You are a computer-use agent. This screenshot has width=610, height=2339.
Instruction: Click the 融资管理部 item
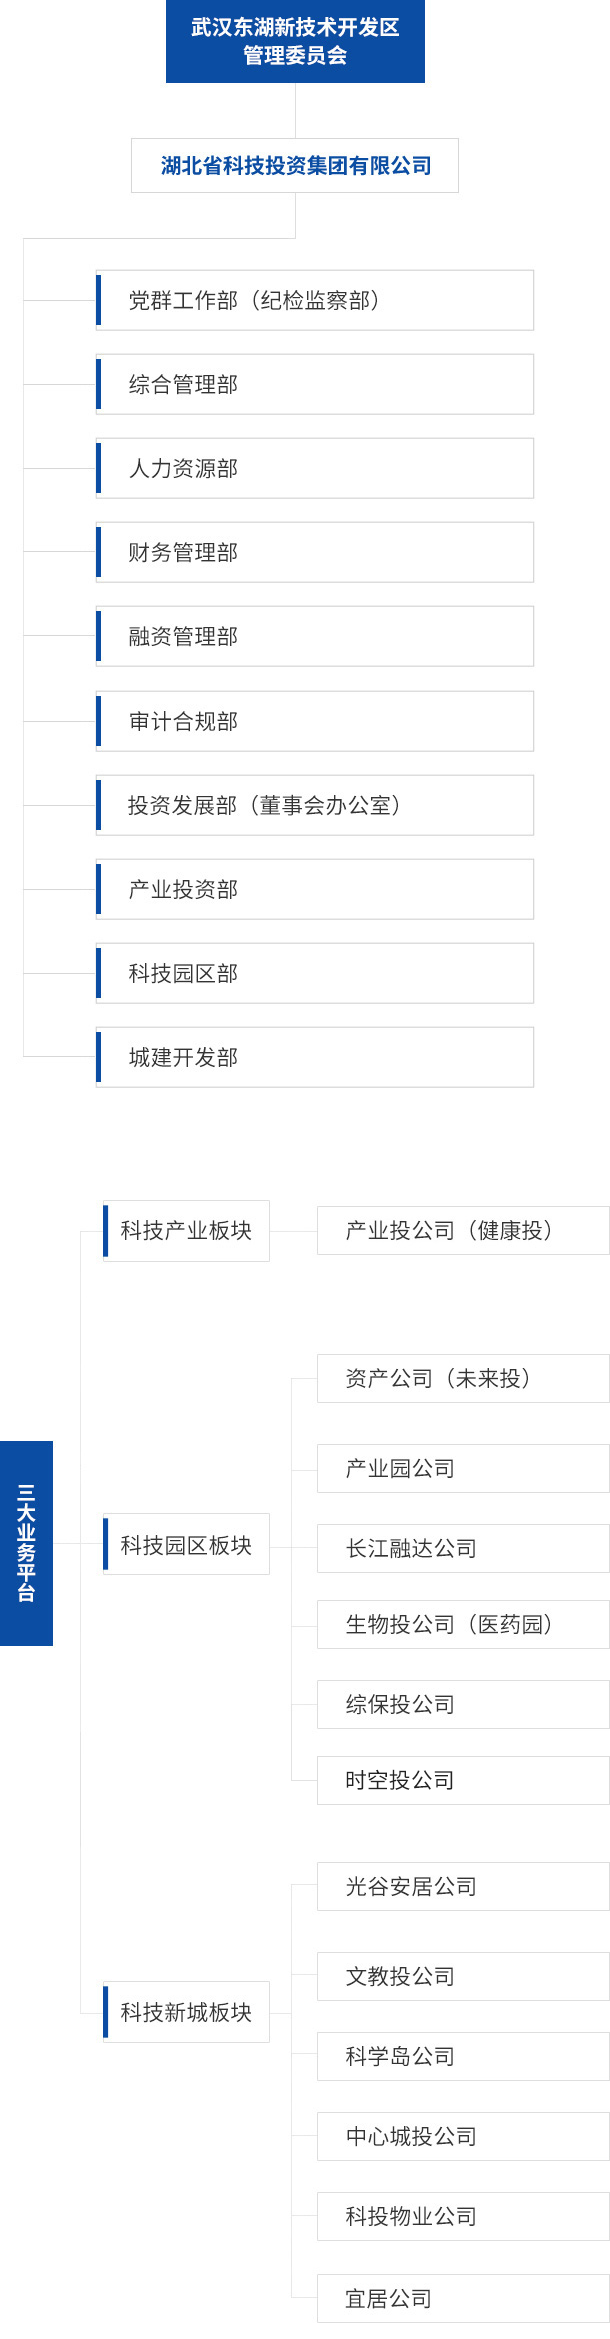314,636
